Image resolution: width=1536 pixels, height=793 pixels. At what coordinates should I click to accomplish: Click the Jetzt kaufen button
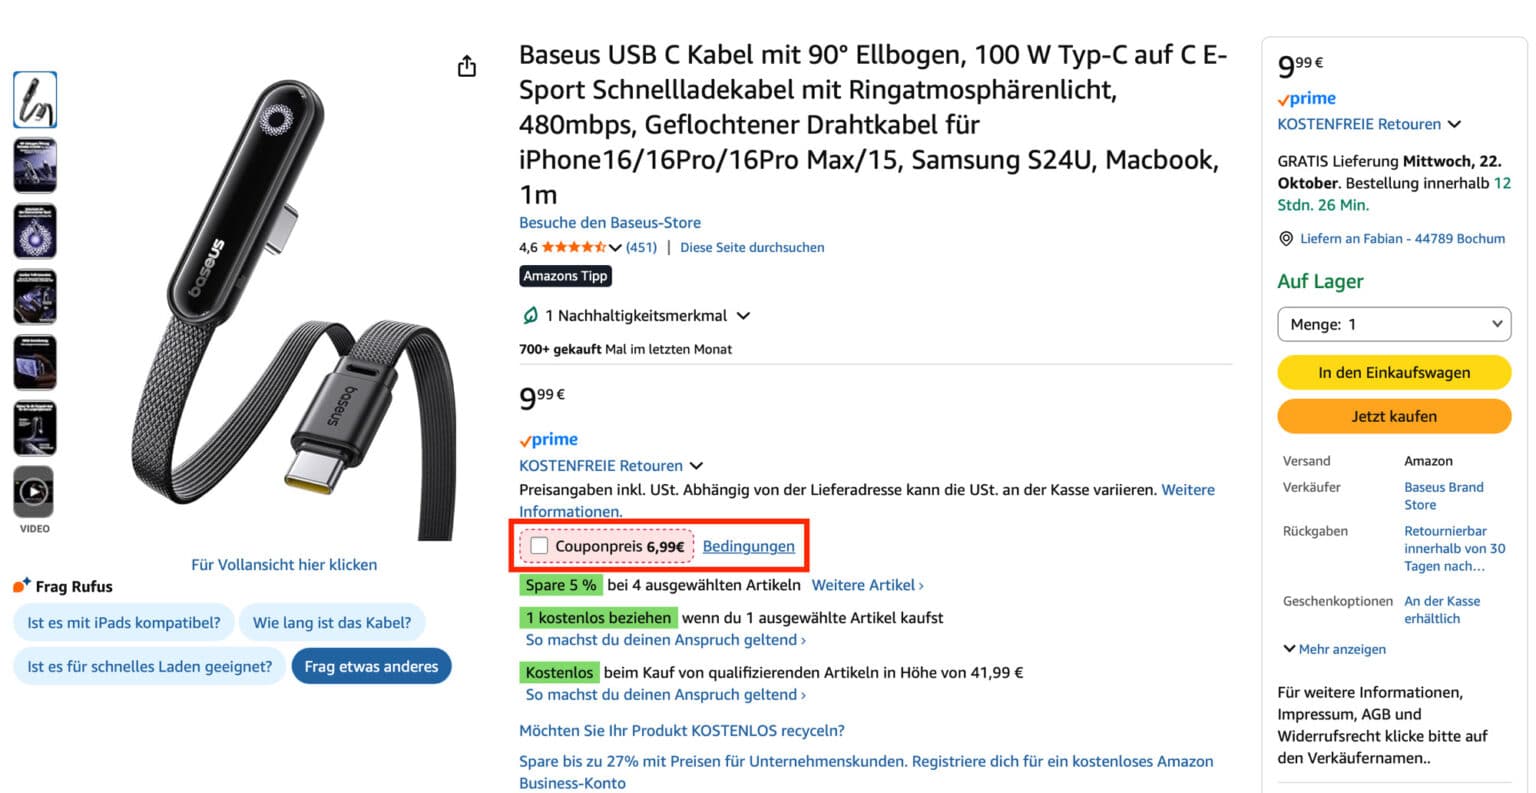[1393, 416]
